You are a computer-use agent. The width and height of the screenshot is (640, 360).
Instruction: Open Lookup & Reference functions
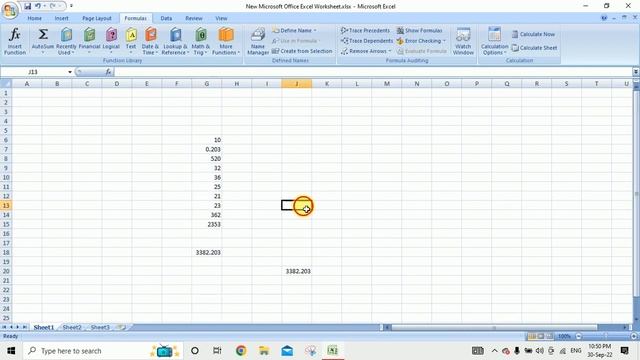click(x=176, y=41)
